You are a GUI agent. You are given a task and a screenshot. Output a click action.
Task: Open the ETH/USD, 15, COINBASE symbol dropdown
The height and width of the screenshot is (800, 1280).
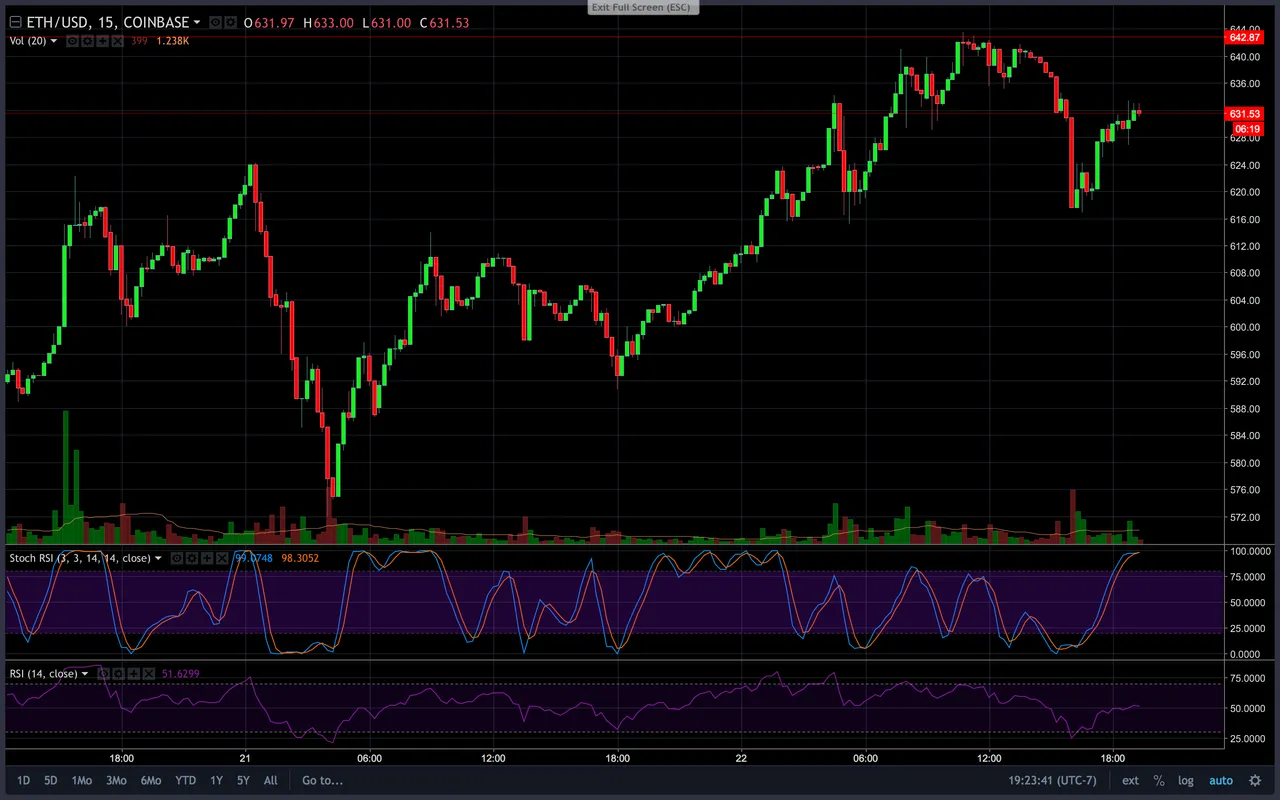click(x=197, y=22)
